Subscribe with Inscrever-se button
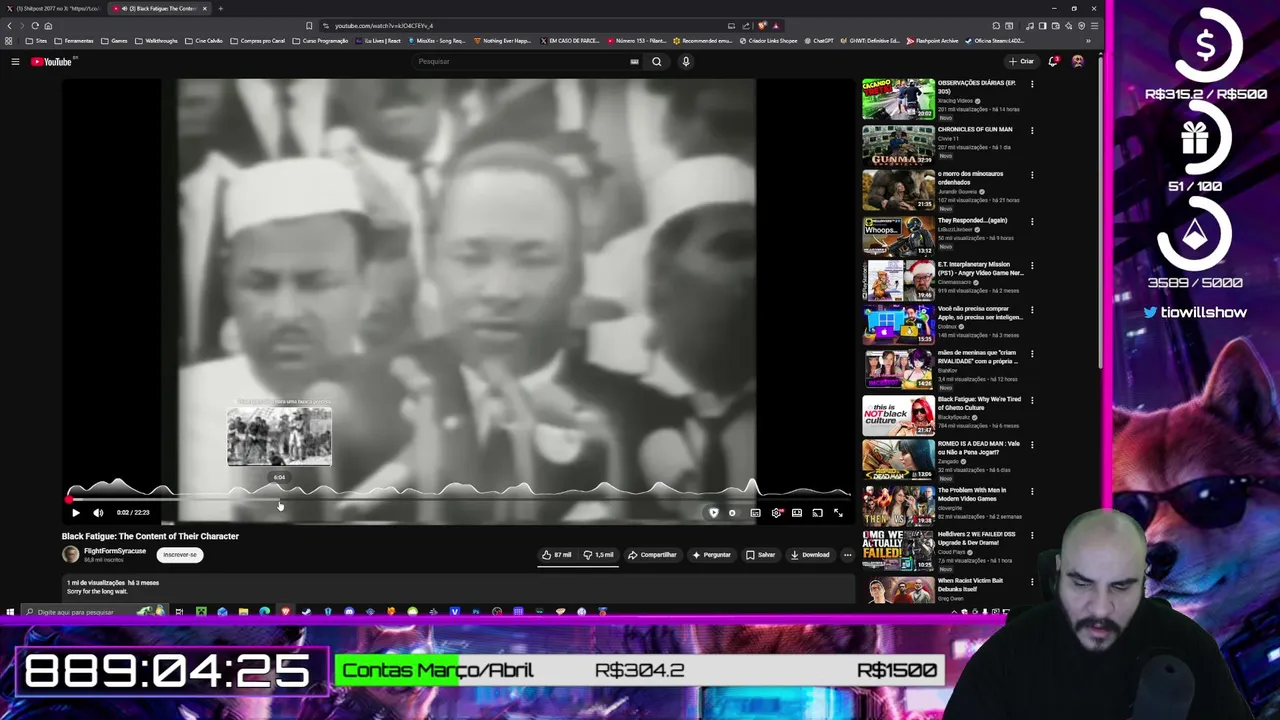This screenshot has height=720, width=1280. point(180,555)
